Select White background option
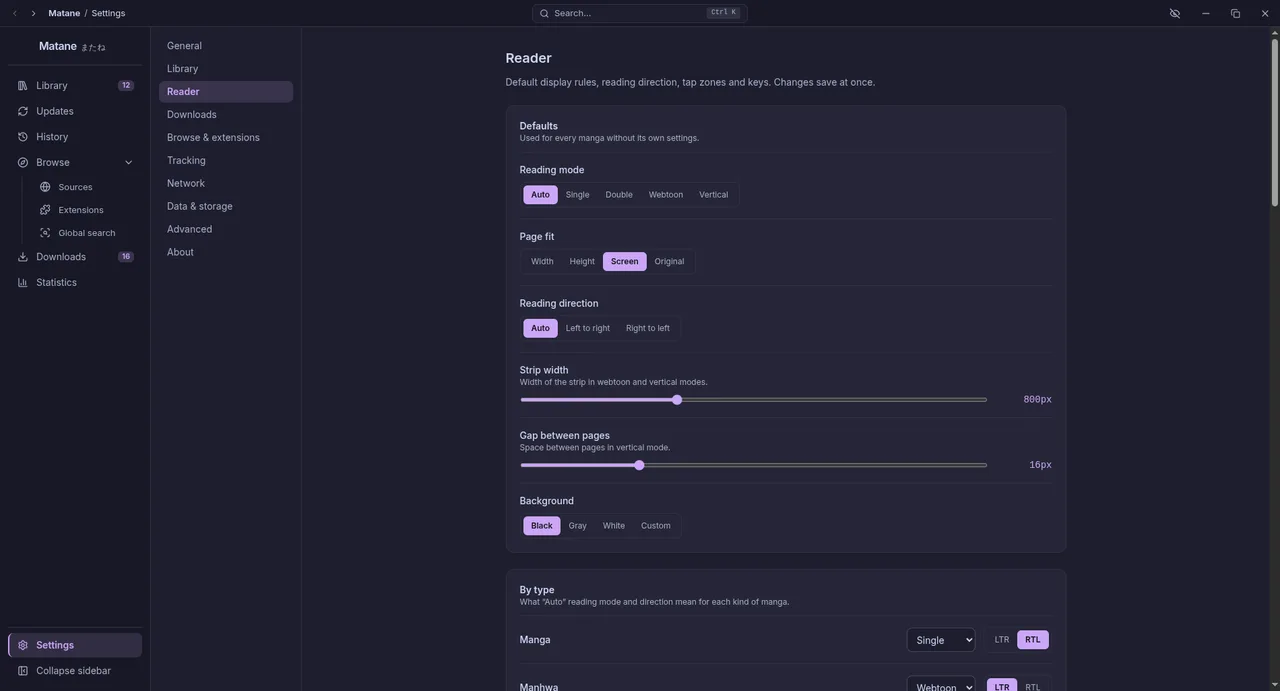 point(614,526)
